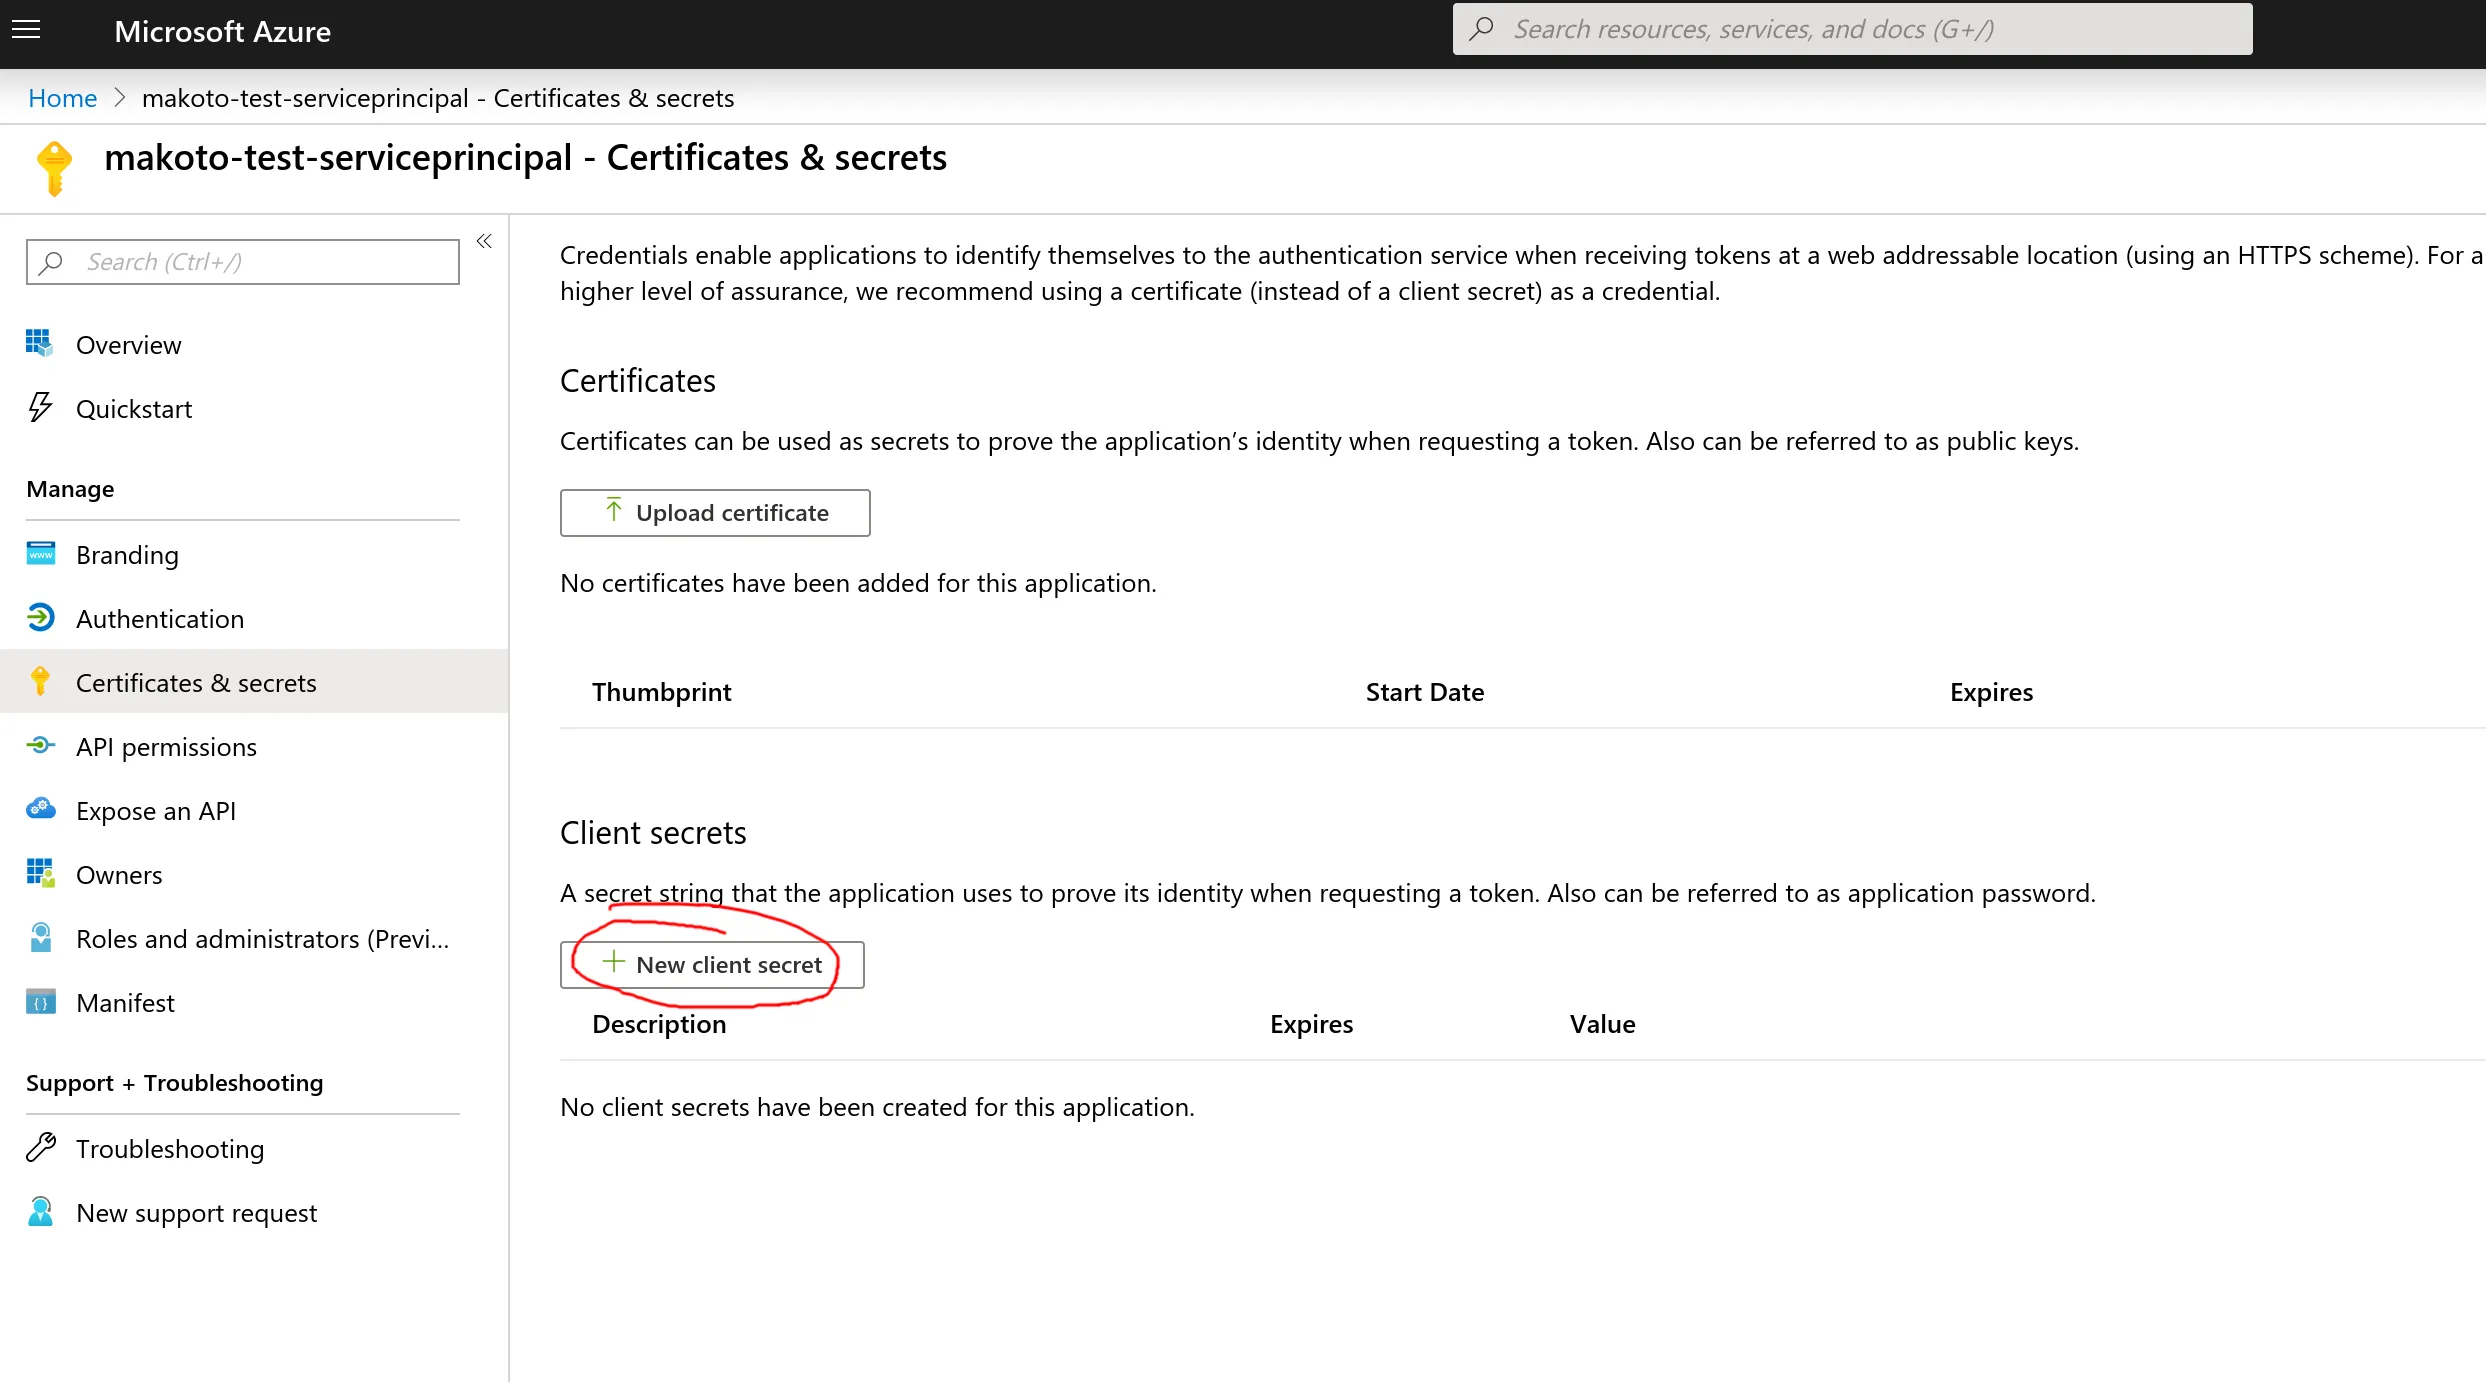
Task: Open Certificates & secrets menu item
Action: tap(196, 683)
